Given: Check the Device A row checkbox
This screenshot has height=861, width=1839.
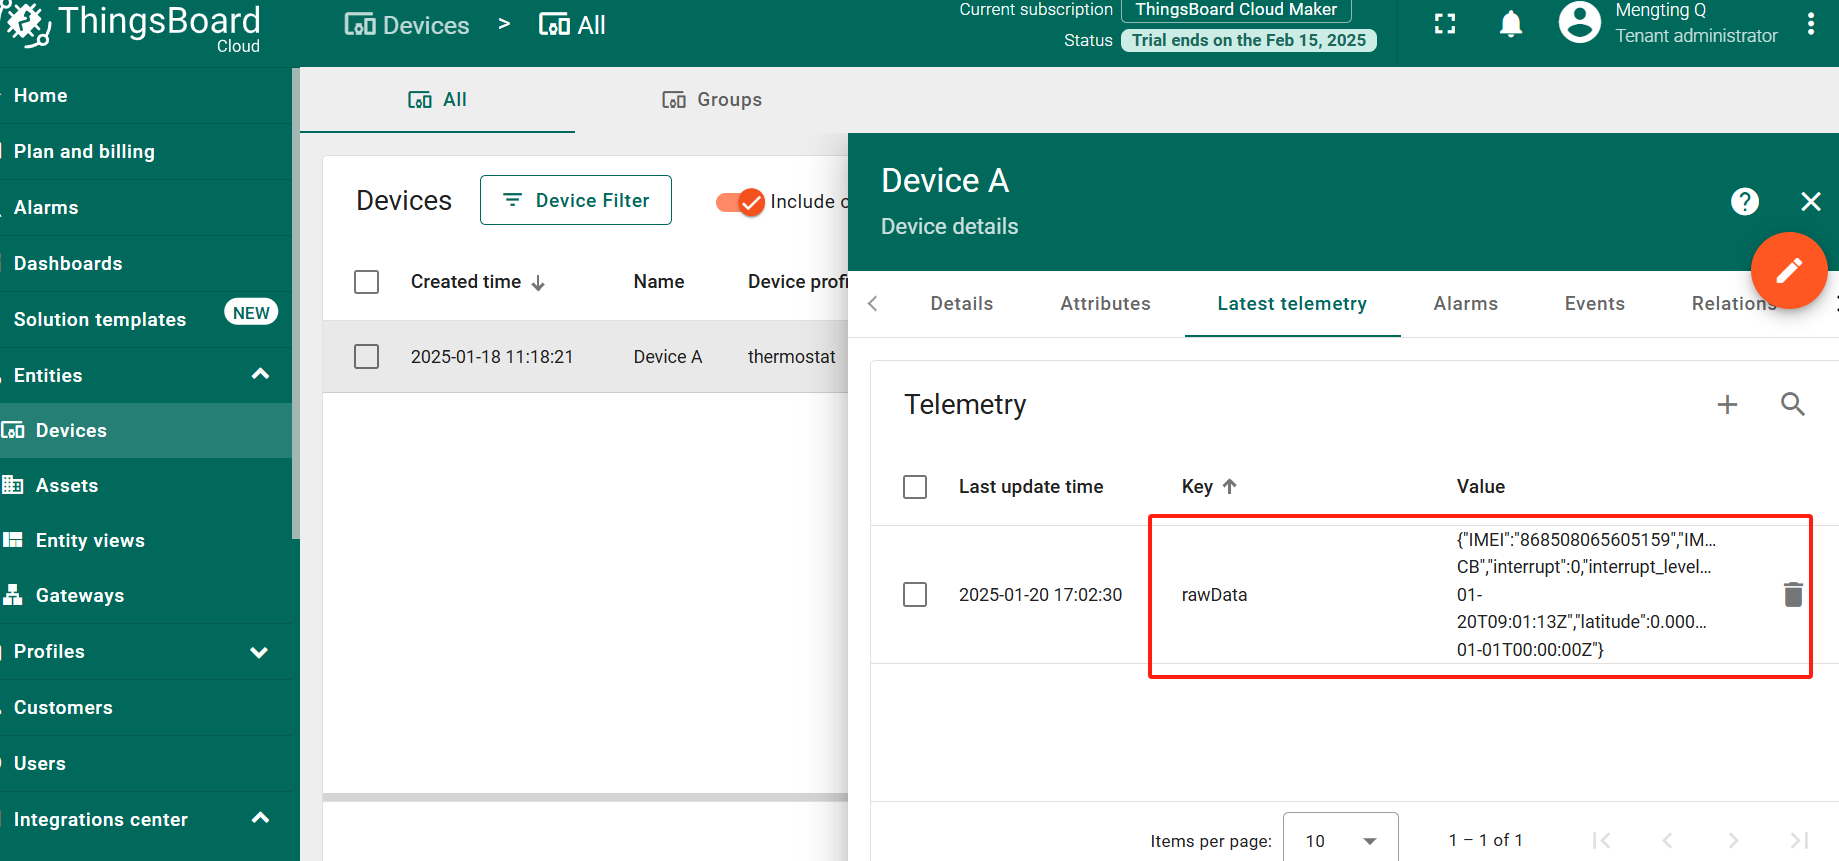Looking at the screenshot, I should click(367, 357).
